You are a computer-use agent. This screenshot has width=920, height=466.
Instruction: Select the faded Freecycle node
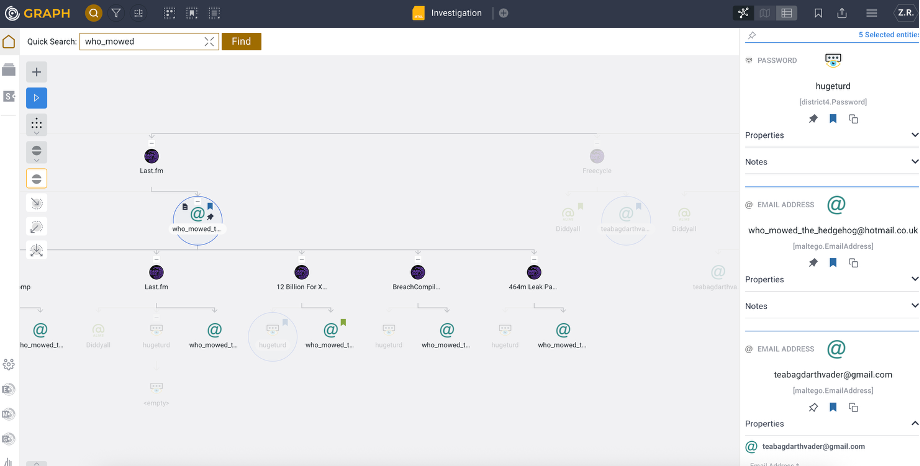[597, 156]
